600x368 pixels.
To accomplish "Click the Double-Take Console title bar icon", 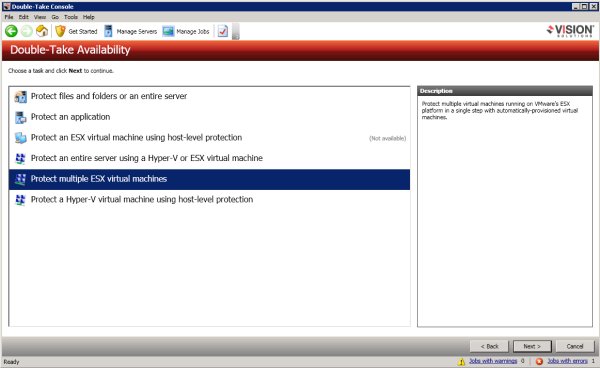I will coord(7,6).
